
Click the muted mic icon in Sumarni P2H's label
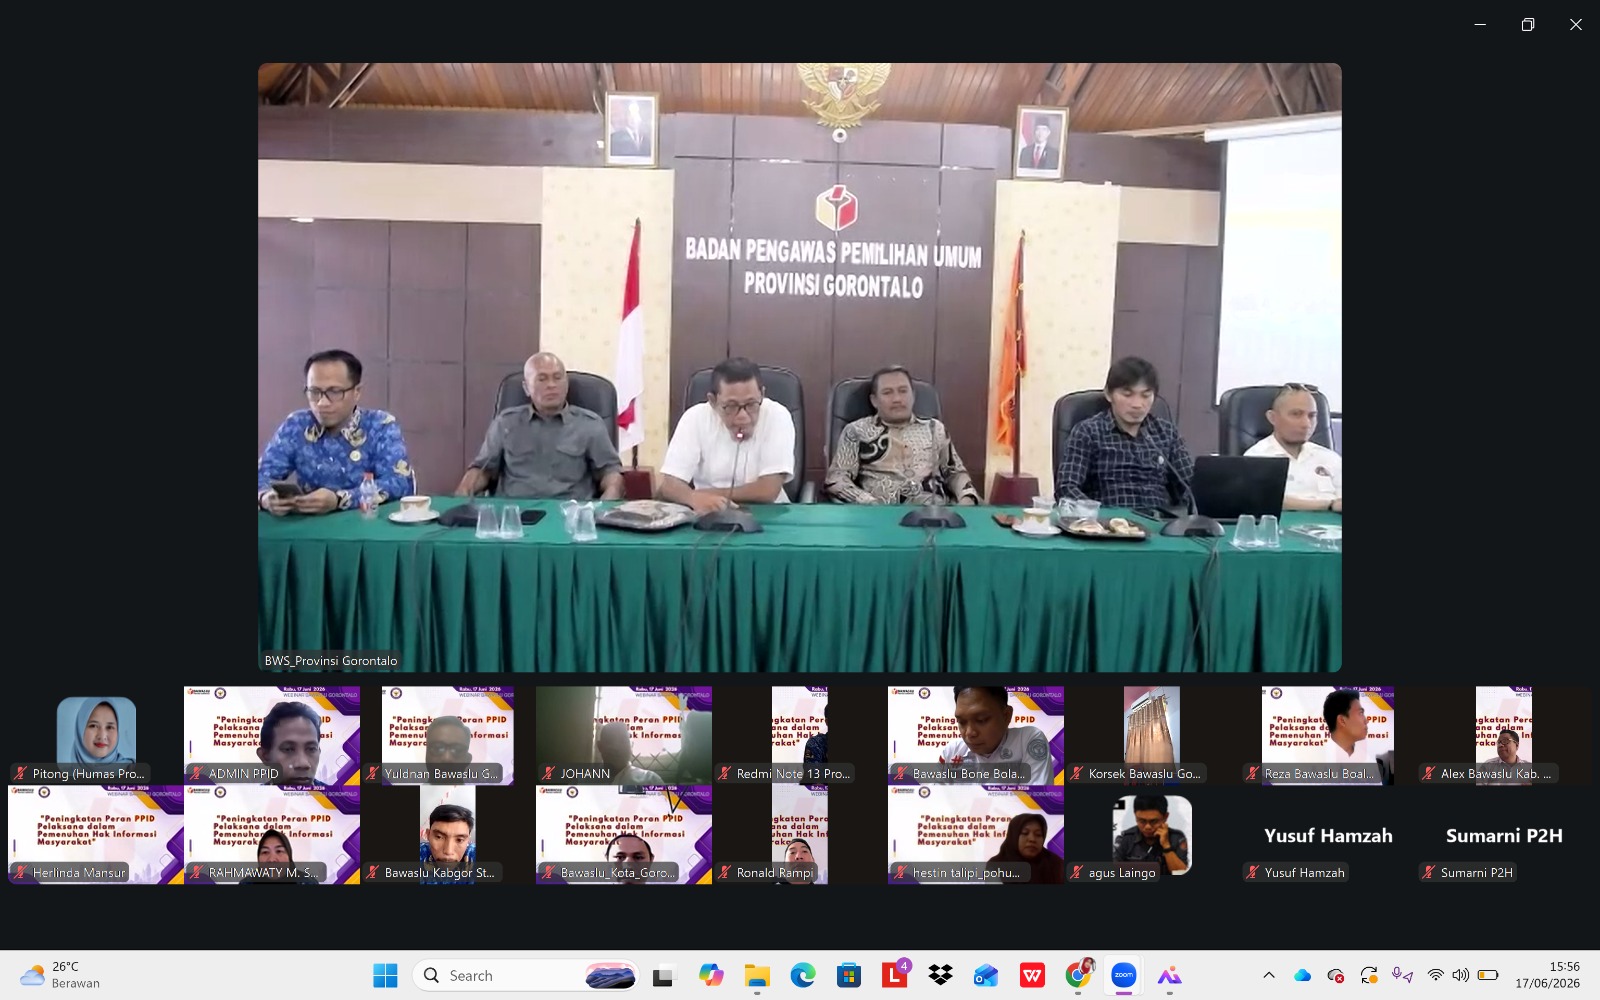tap(1428, 873)
